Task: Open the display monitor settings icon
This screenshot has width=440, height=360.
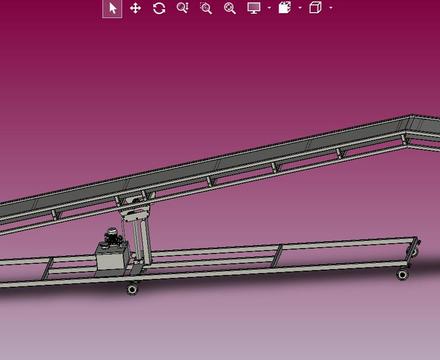Action: [254, 8]
